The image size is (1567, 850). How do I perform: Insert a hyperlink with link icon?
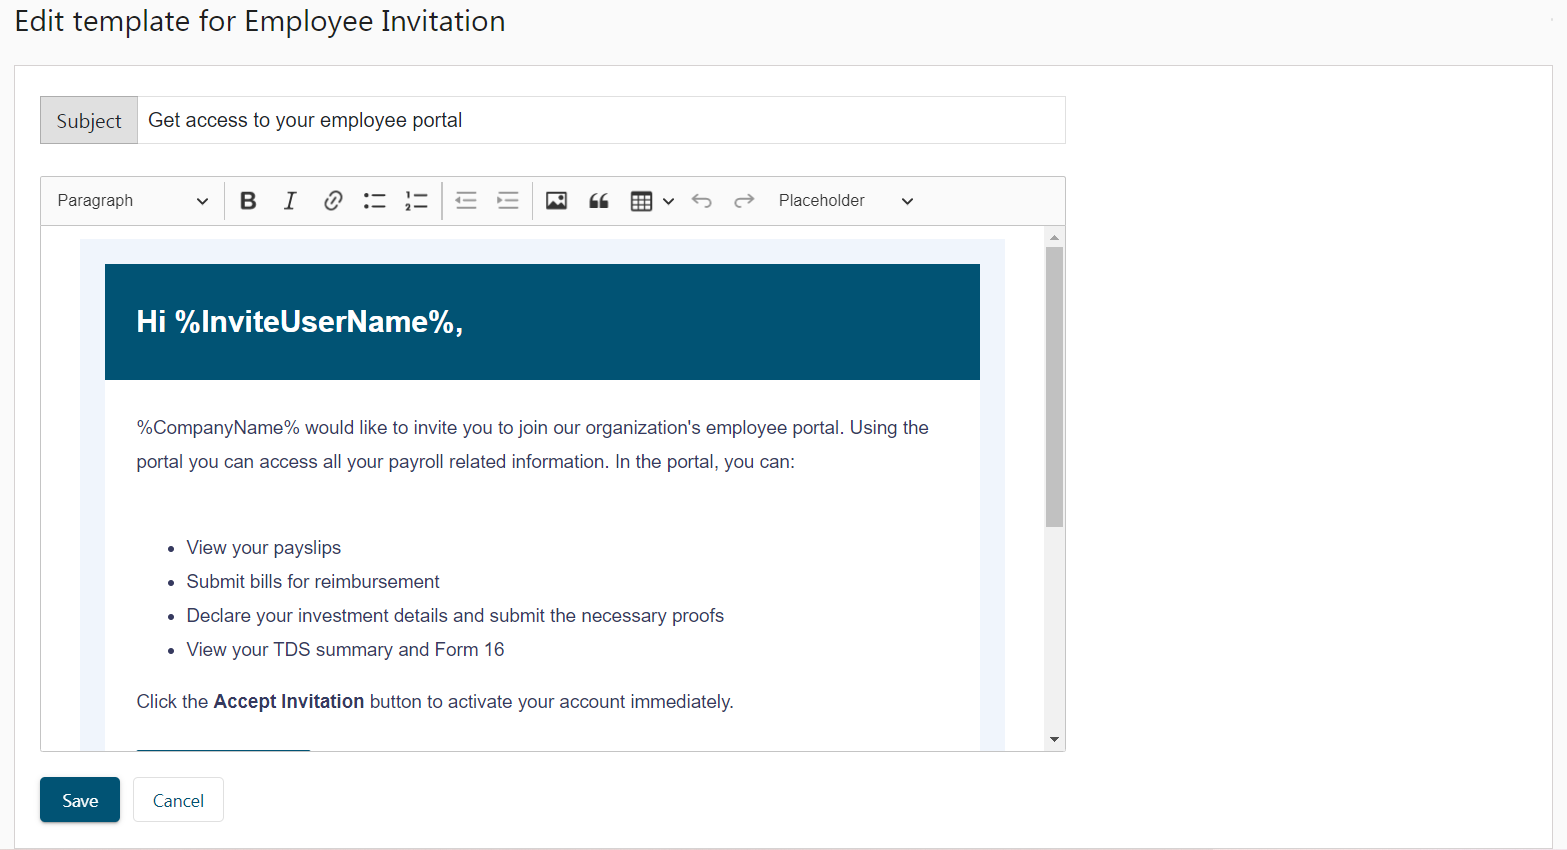[x=333, y=201]
